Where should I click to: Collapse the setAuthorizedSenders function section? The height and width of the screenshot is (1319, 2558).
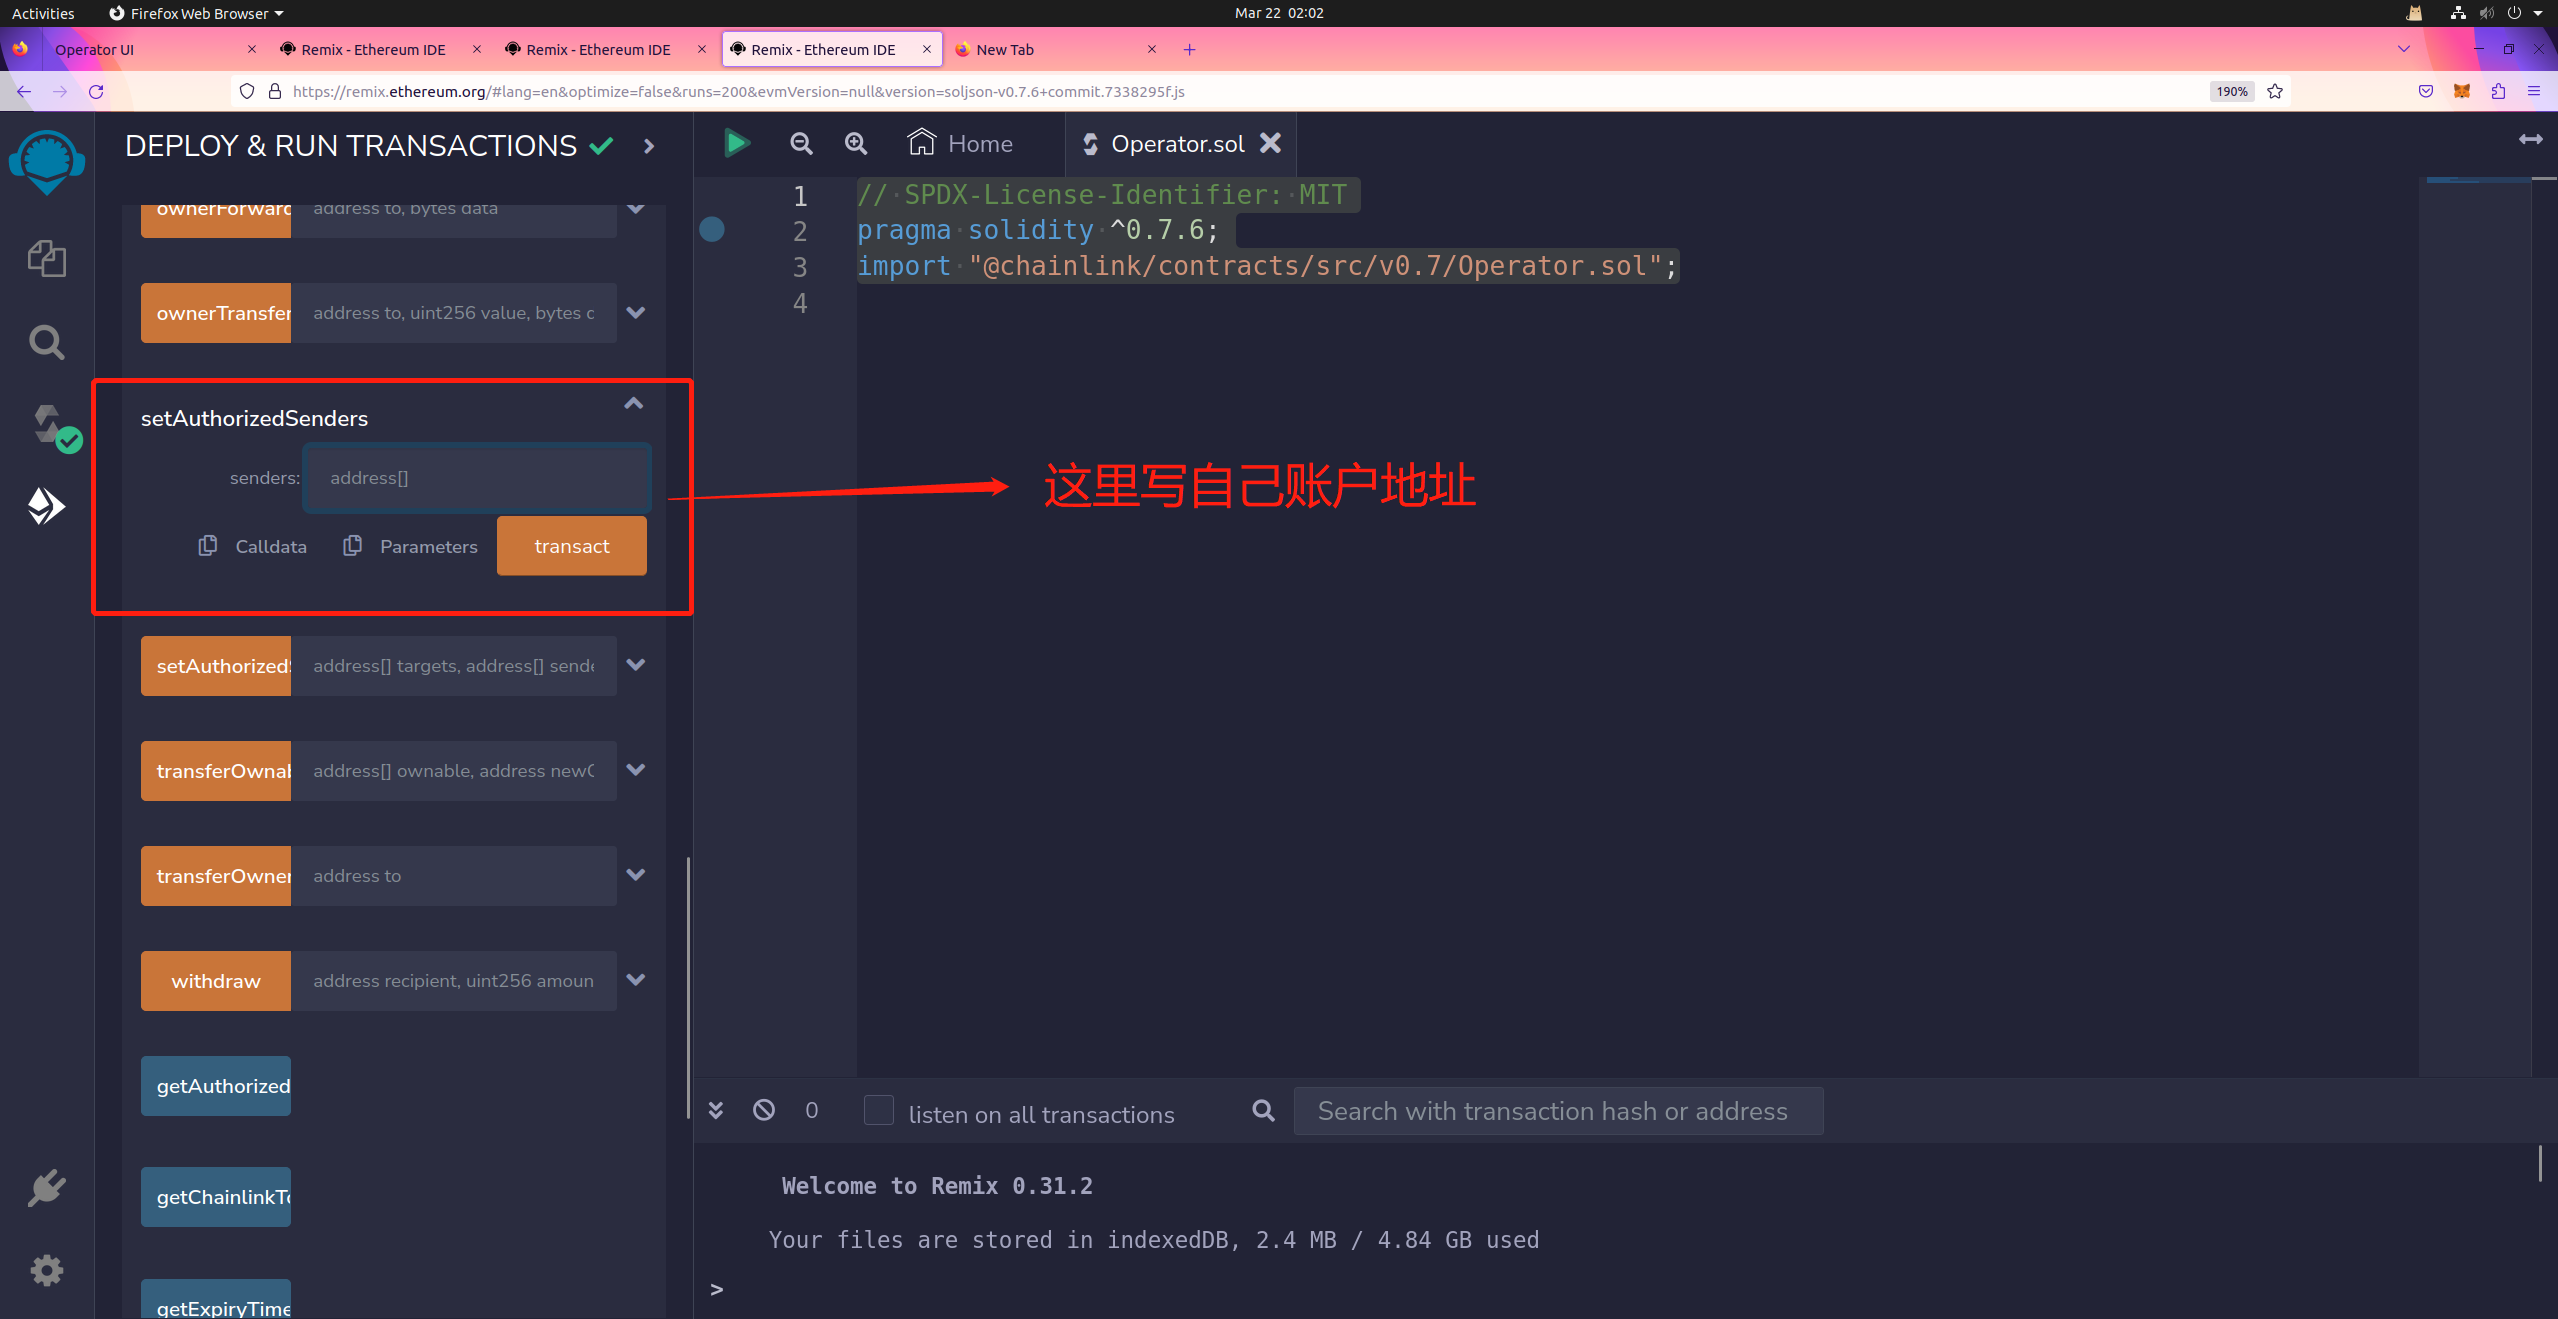coord(633,403)
